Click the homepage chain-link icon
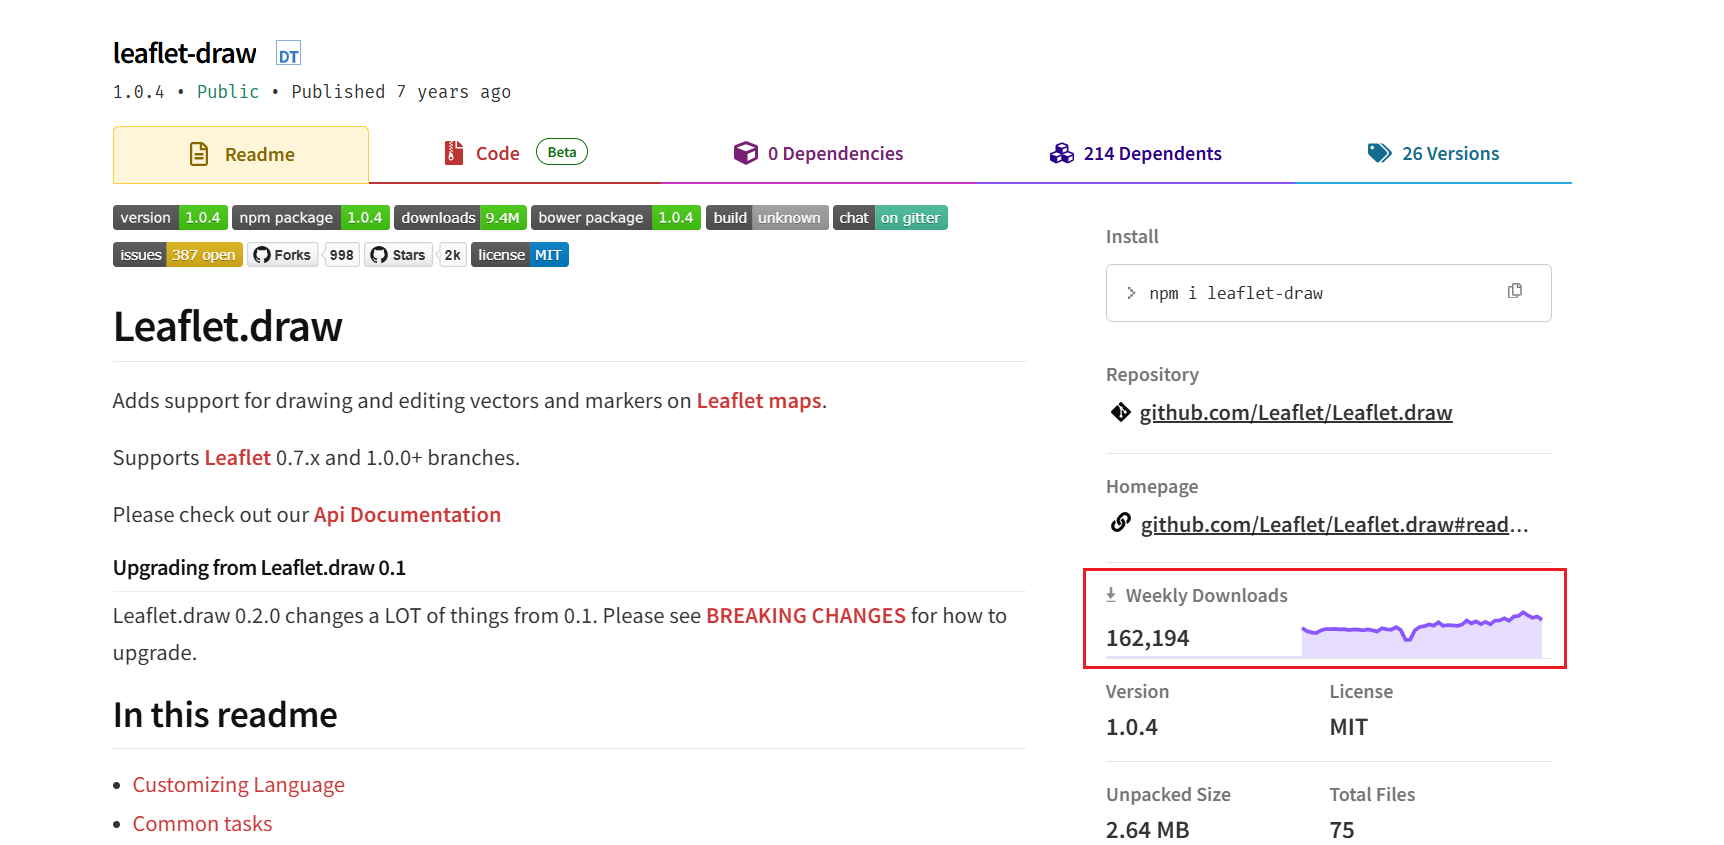The width and height of the screenshot is (1724, 845). (1121, 523)
